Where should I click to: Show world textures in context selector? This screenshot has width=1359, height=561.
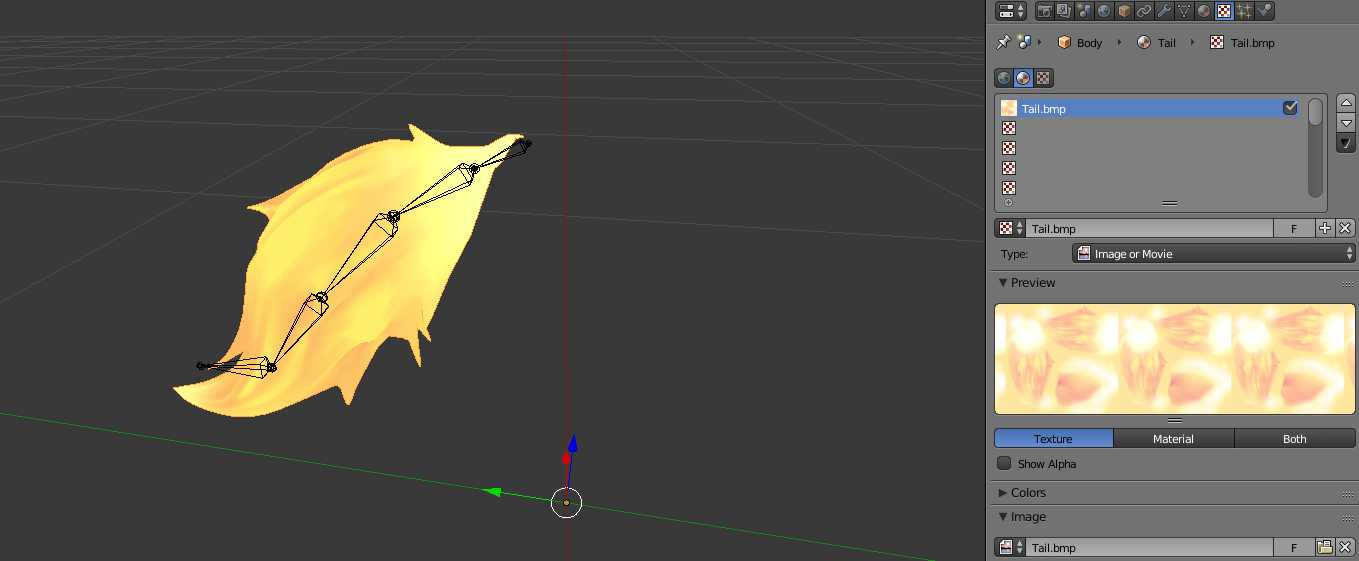pos(1003,78)
